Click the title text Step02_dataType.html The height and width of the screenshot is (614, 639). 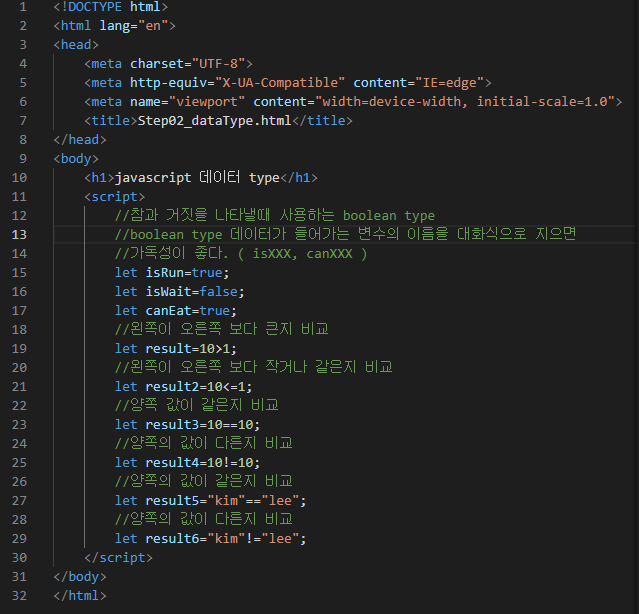[x=214, y=121]
